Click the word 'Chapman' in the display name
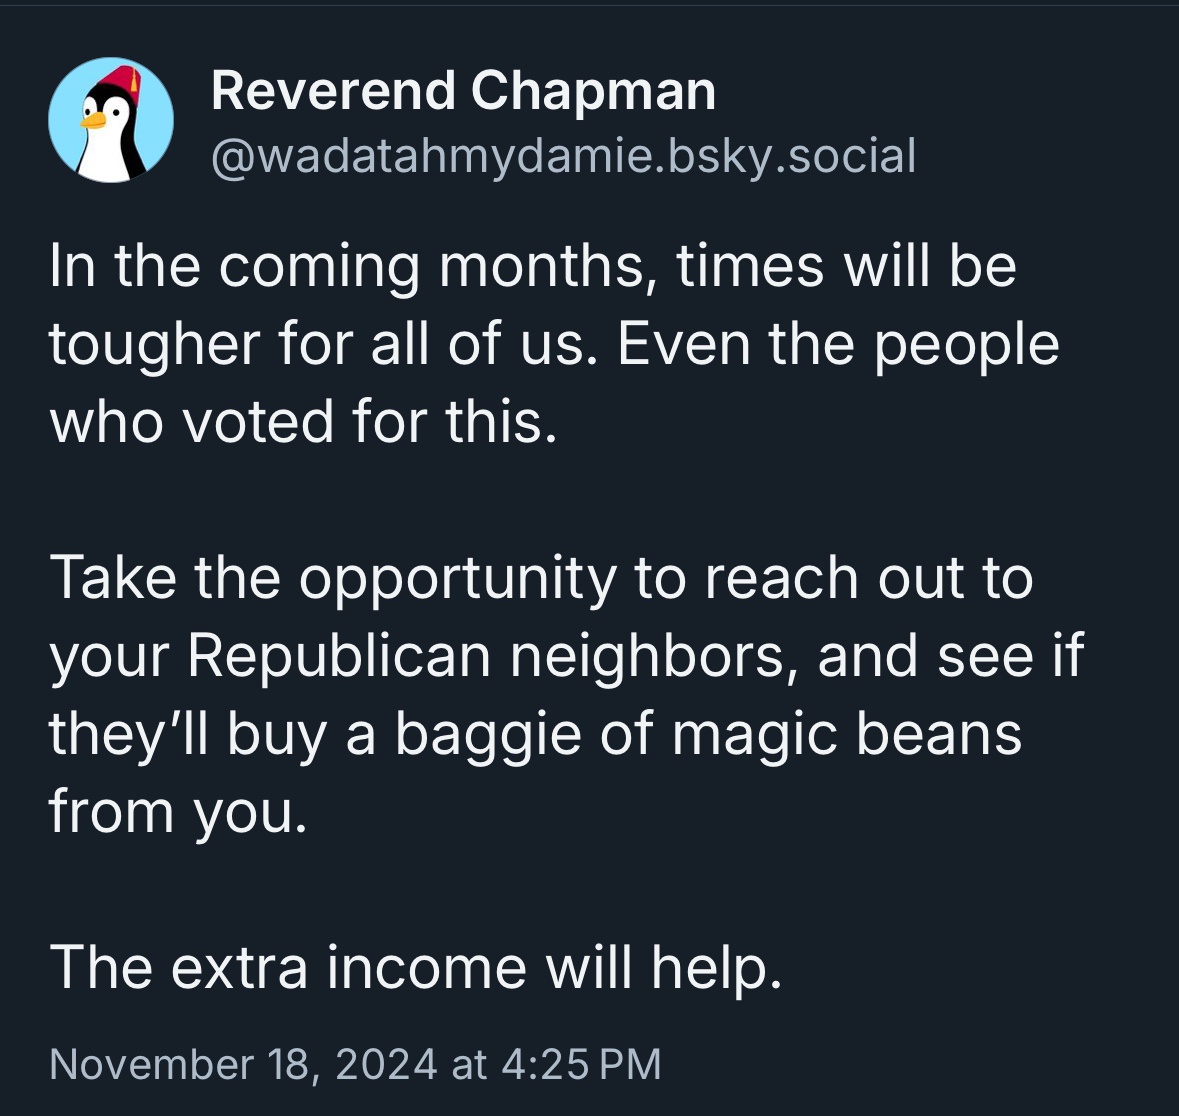The height and width of the screenshot is (1116, 1179). (593, 91)
